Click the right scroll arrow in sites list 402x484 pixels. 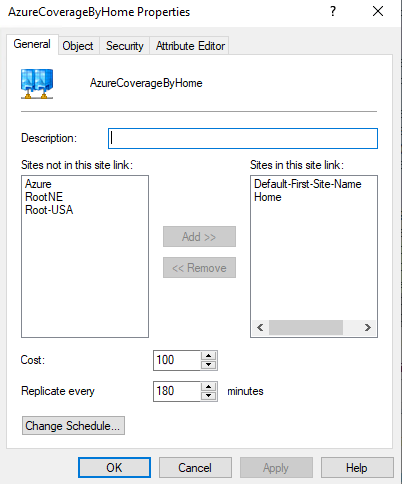point(367,328)
